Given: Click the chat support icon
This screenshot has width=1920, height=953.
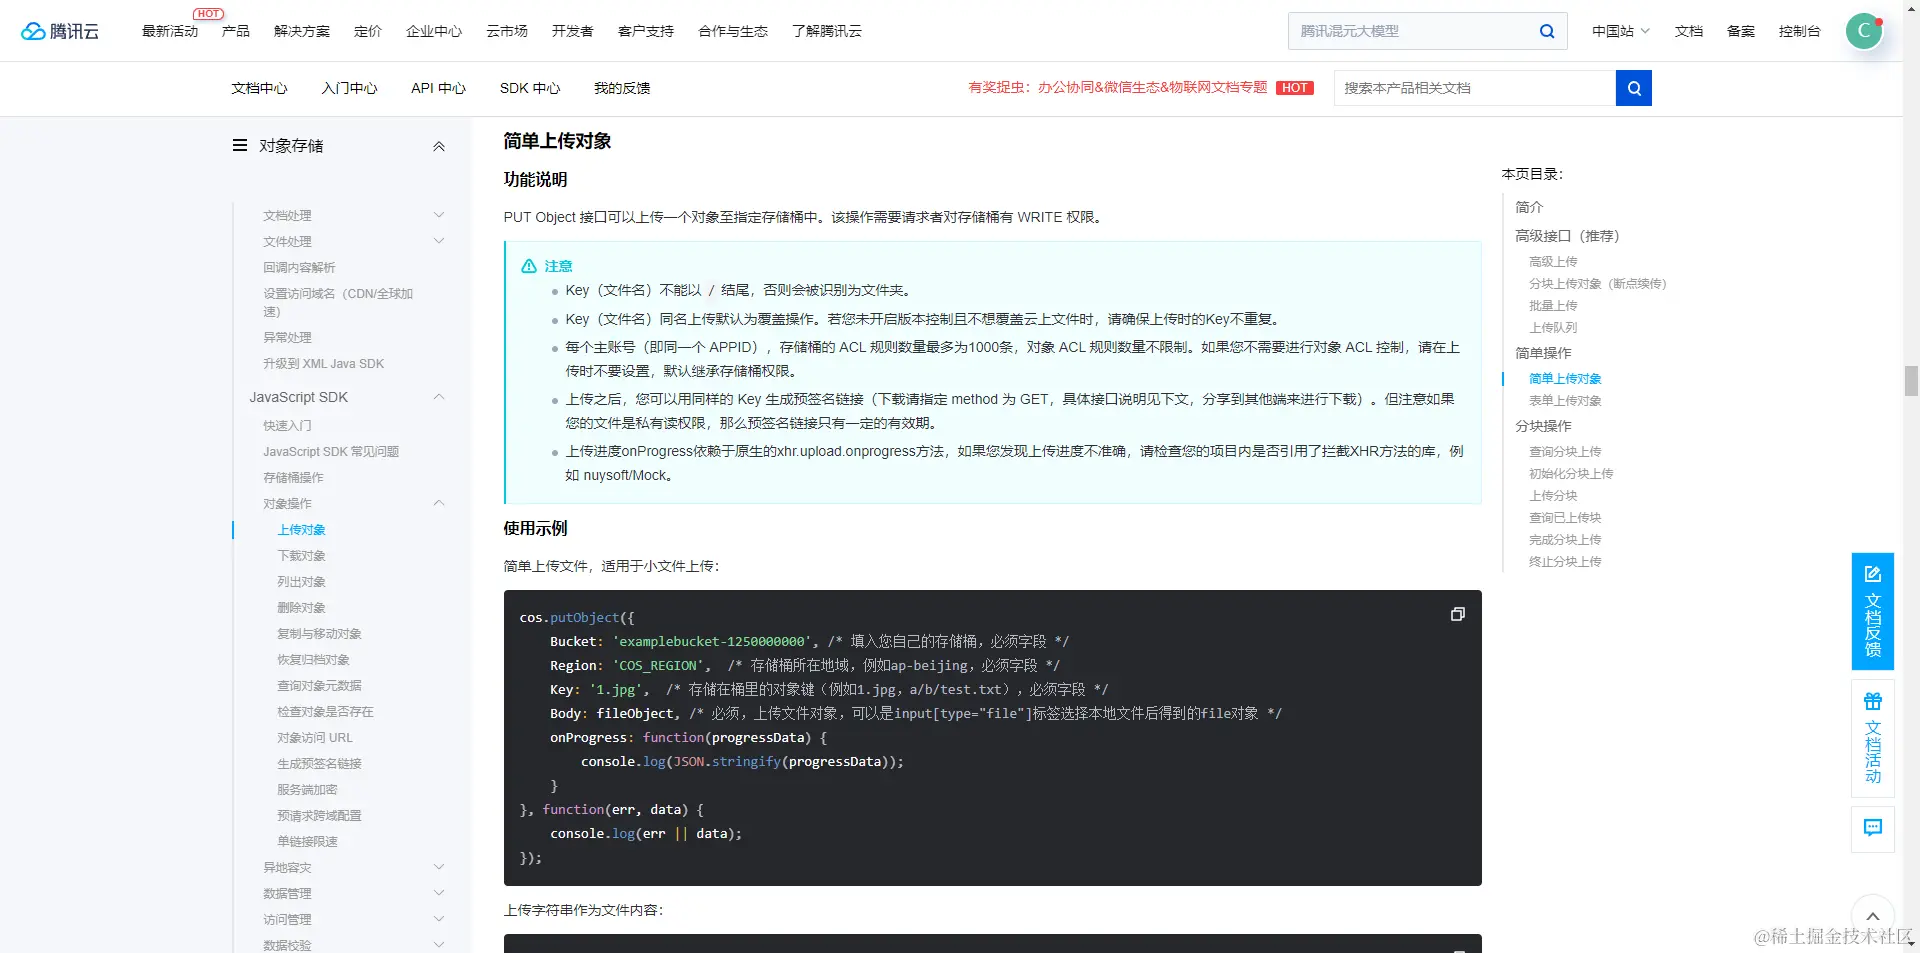Looking at the screenshot, I should tap(1872, 828).
